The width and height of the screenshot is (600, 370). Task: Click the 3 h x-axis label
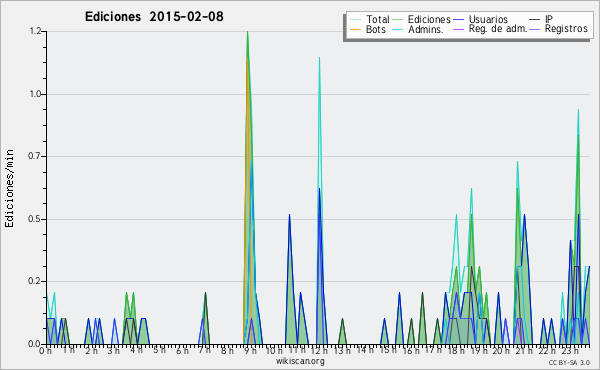[113, 350]
